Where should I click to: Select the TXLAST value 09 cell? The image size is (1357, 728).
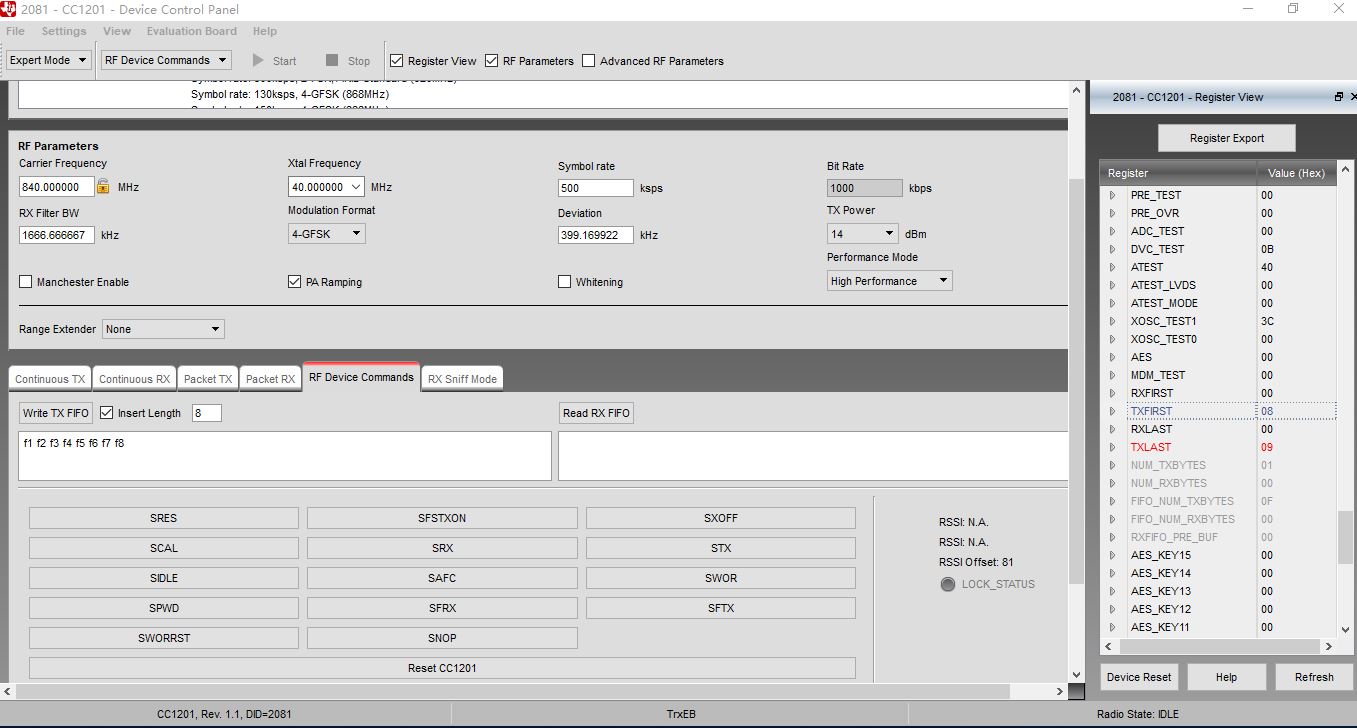pyautogui.click(x=1296, y=447)
